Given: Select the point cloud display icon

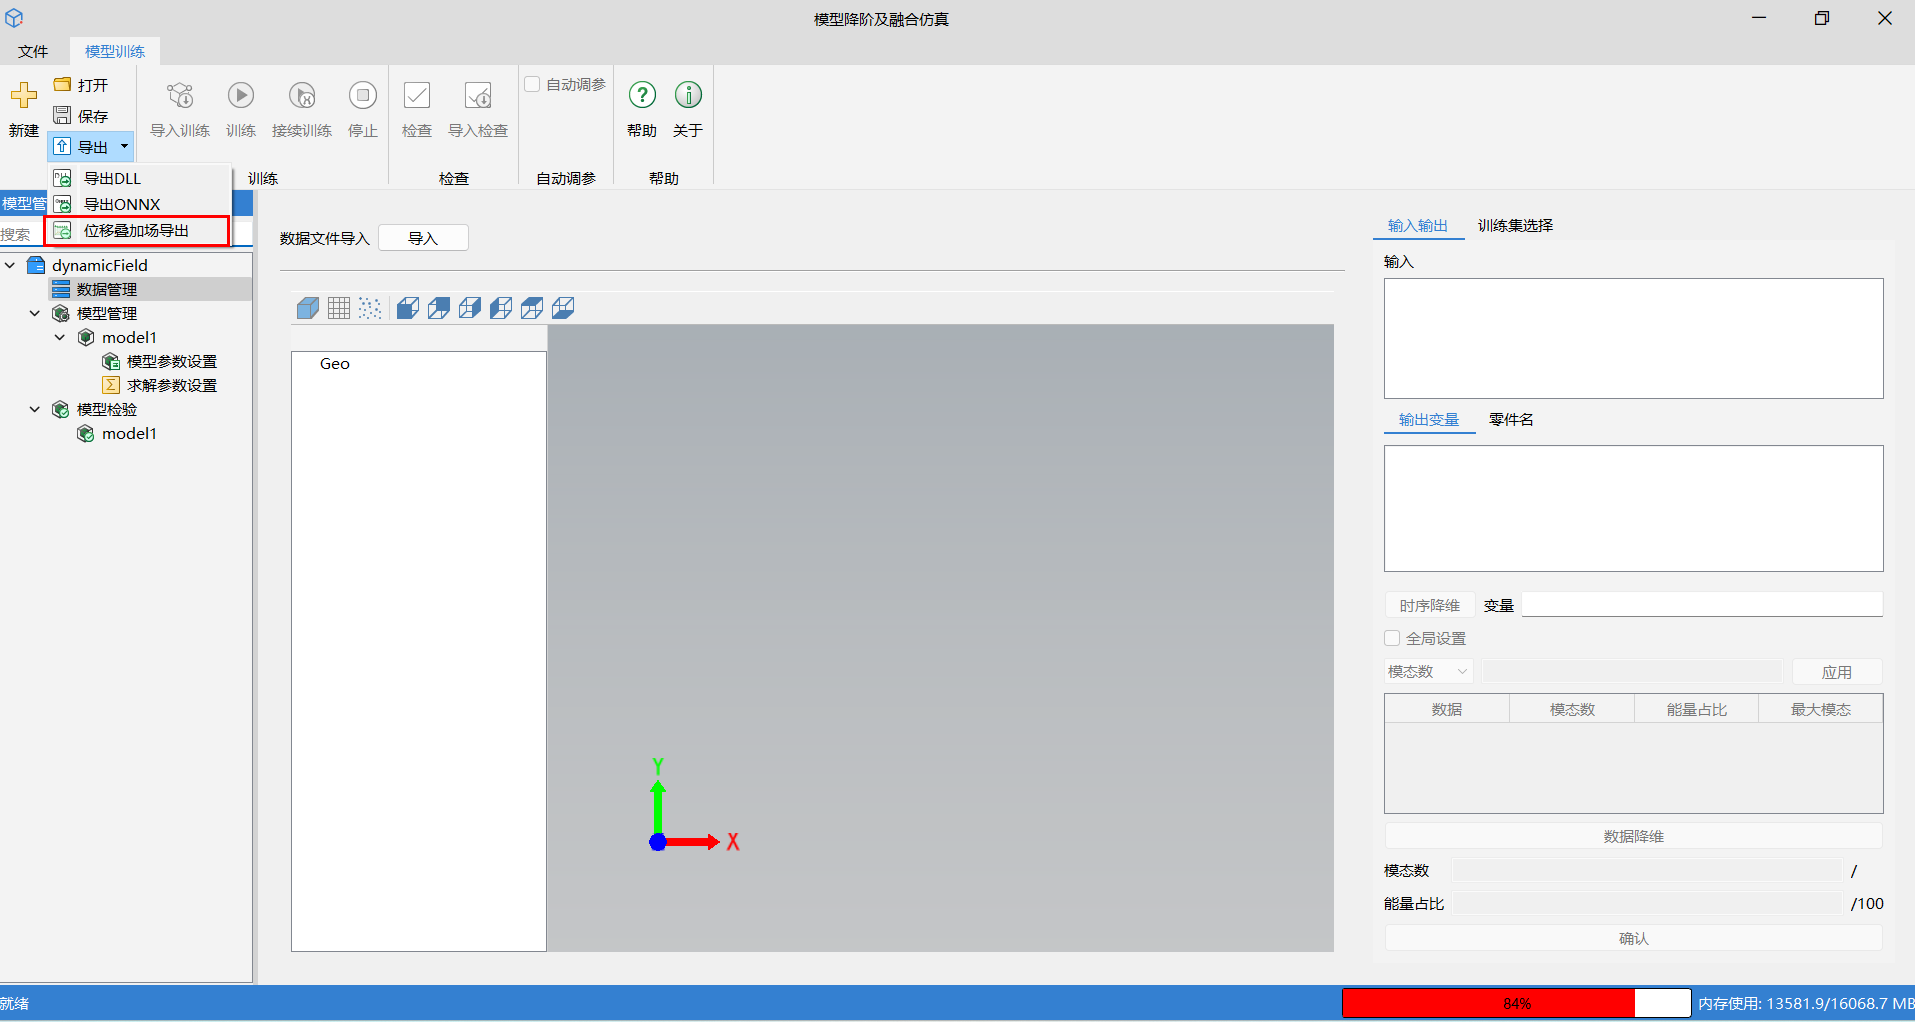Looking at the screenshot, I should tap(370, 308).
